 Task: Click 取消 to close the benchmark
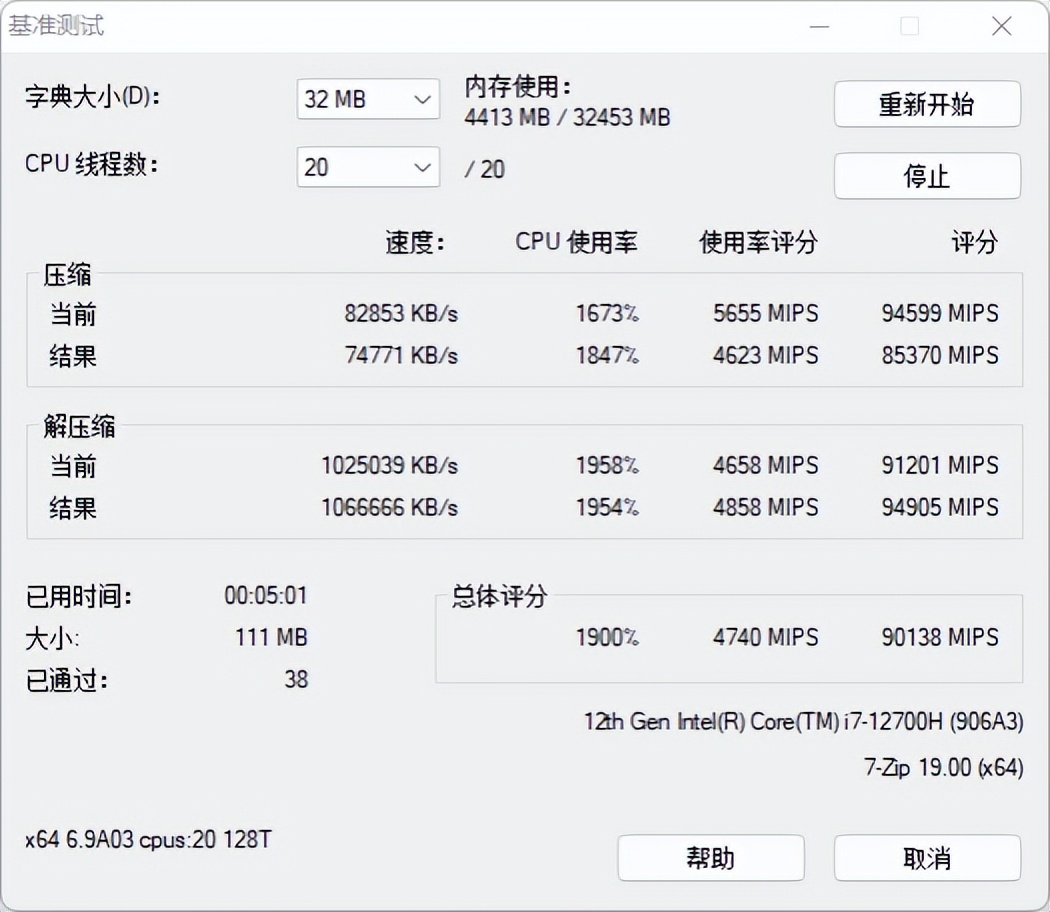pos(926,857)
